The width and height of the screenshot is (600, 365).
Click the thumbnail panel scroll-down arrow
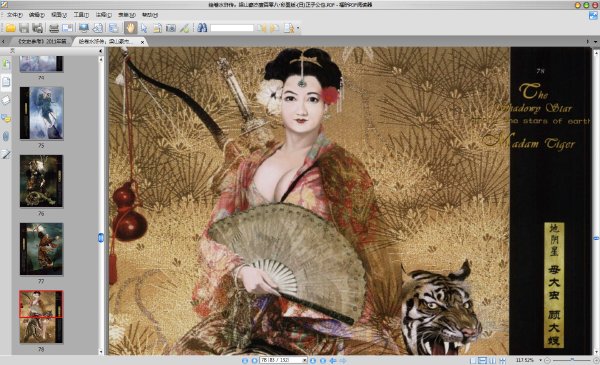click(101, 352)
